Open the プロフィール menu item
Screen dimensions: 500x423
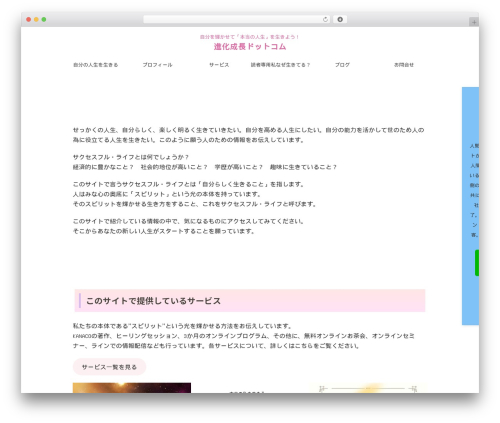[x=157, y=65]
